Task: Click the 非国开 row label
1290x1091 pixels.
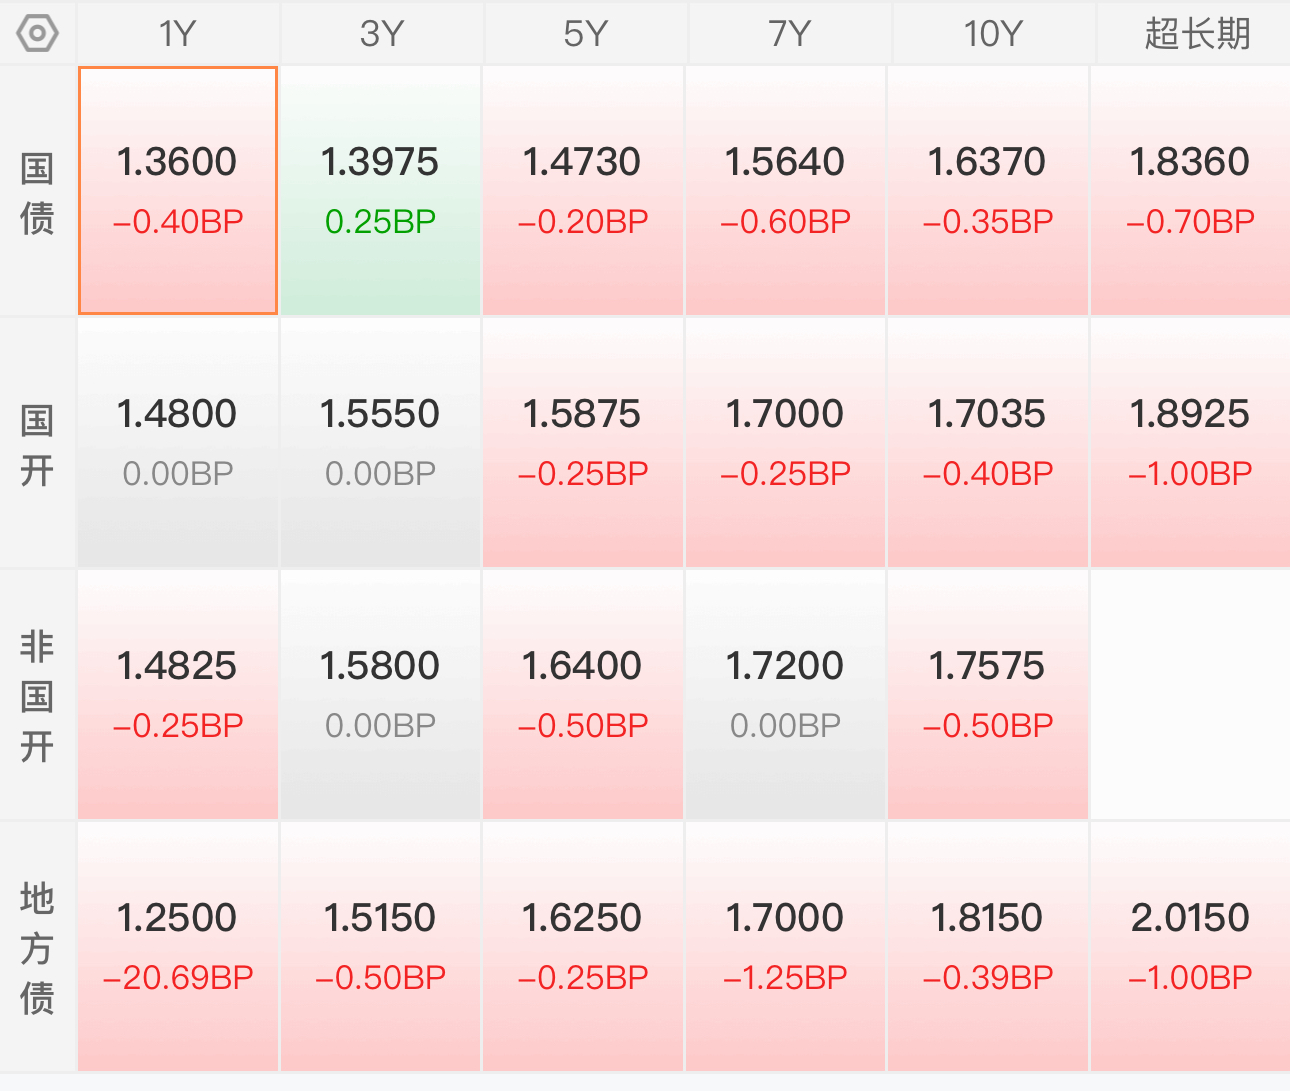Action: tap(37, 696)
